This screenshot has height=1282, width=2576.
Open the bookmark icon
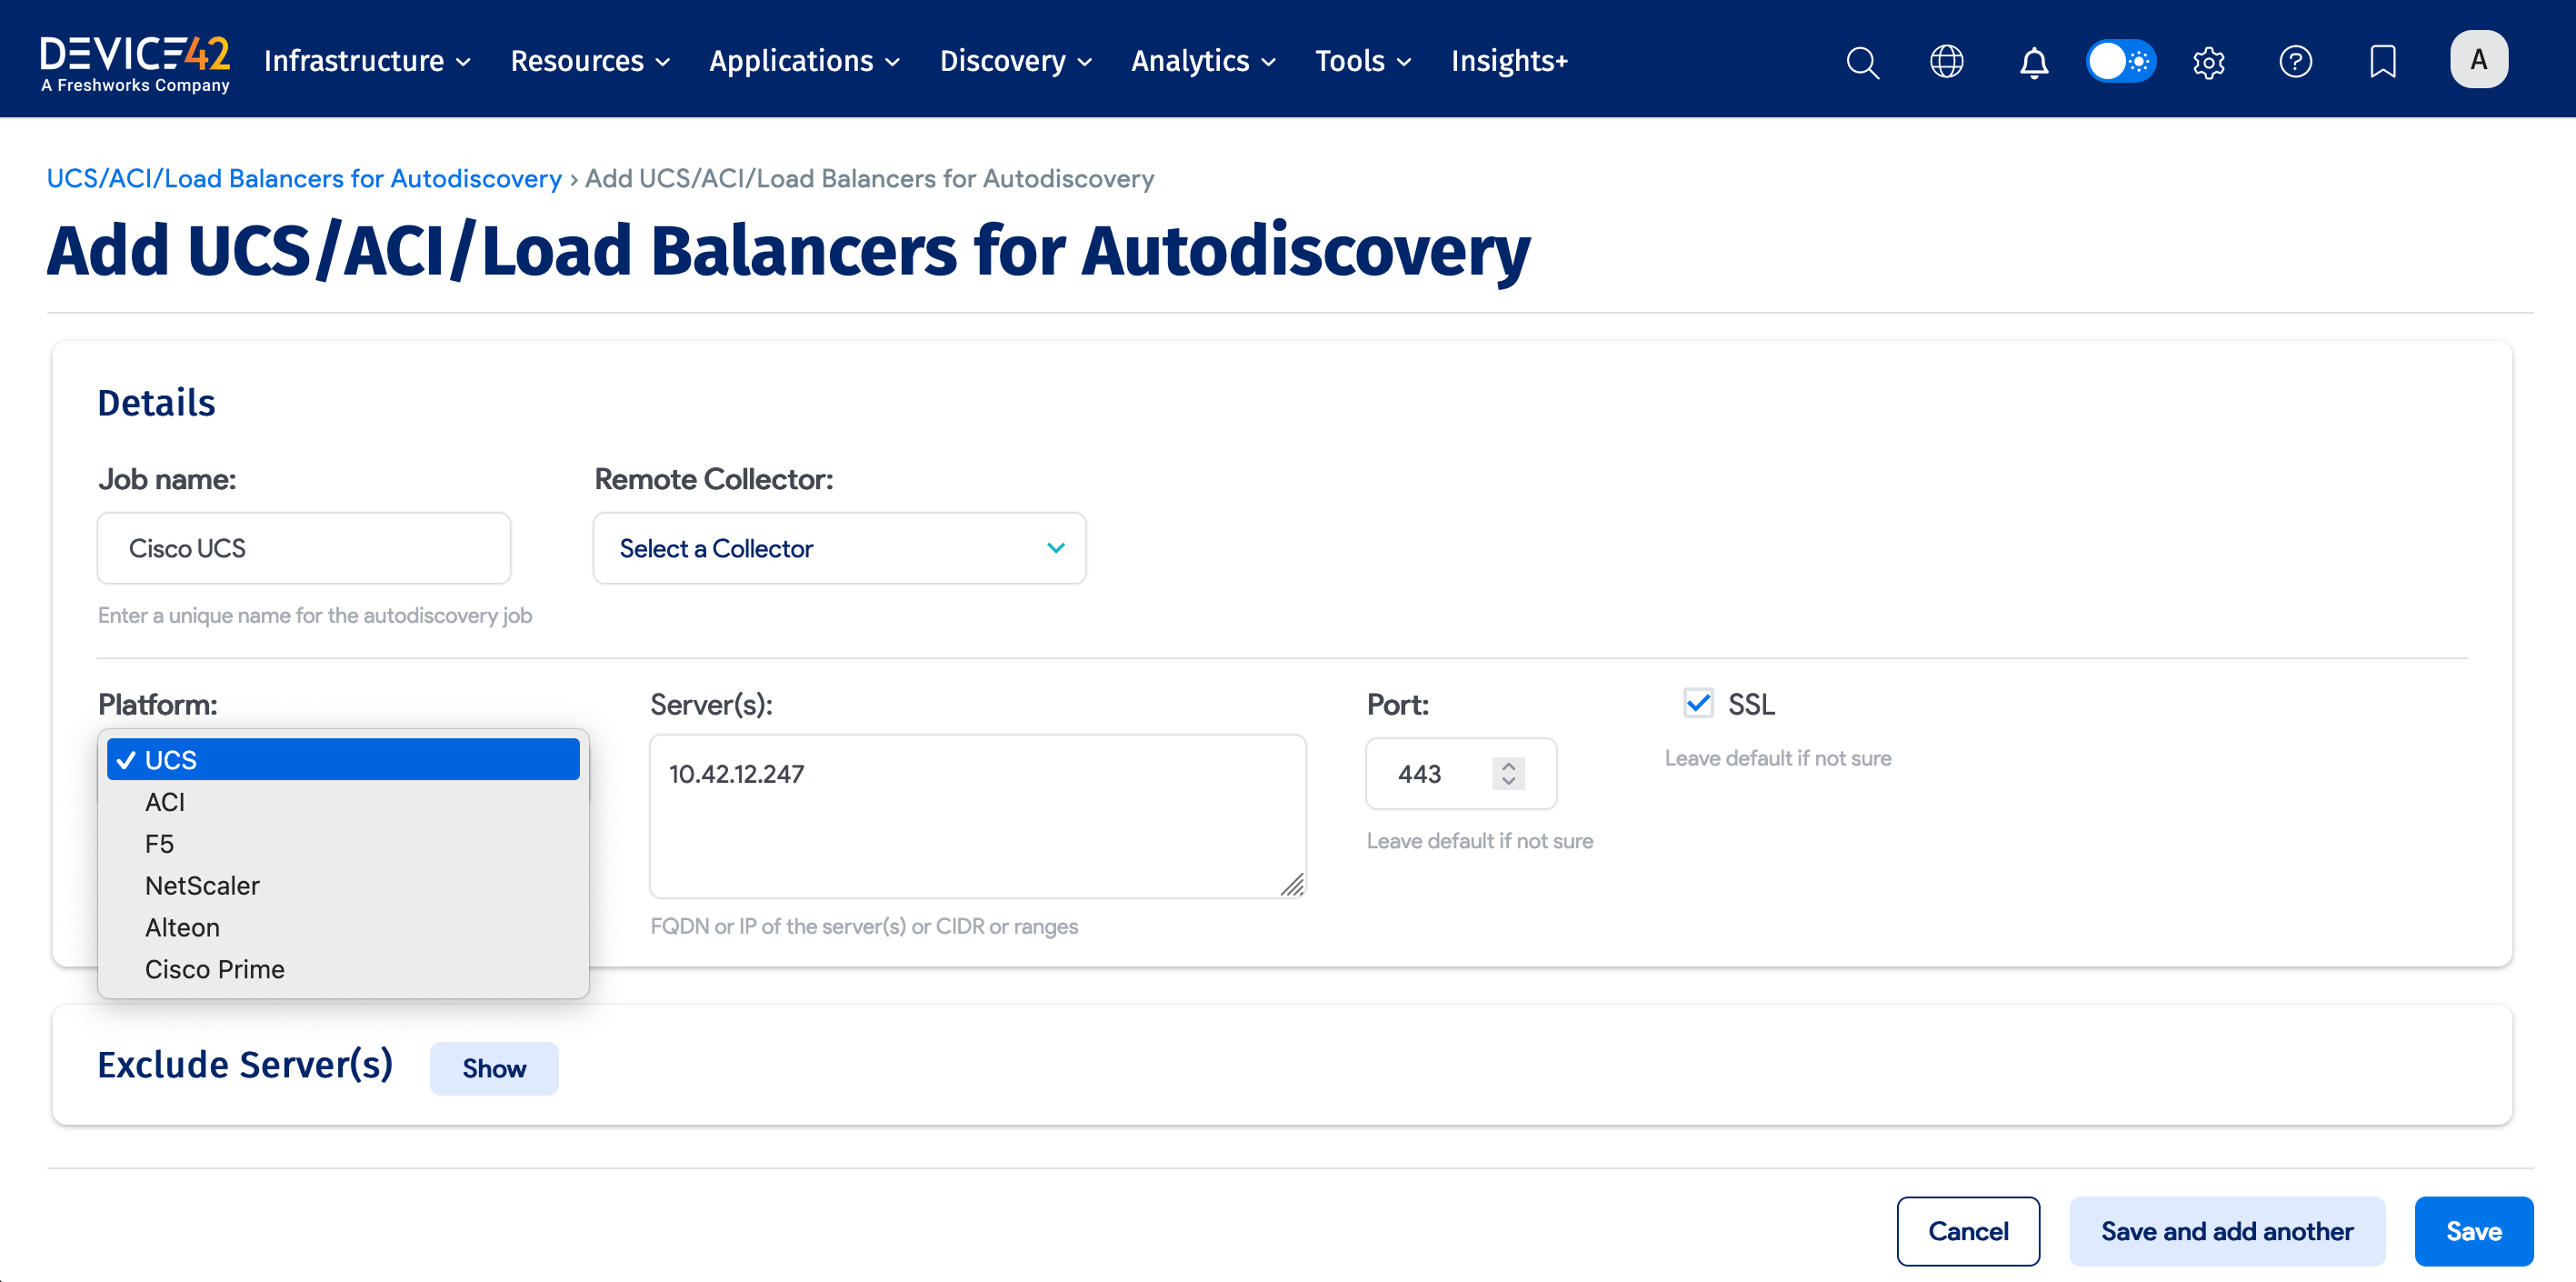[x=2382, y=62]
